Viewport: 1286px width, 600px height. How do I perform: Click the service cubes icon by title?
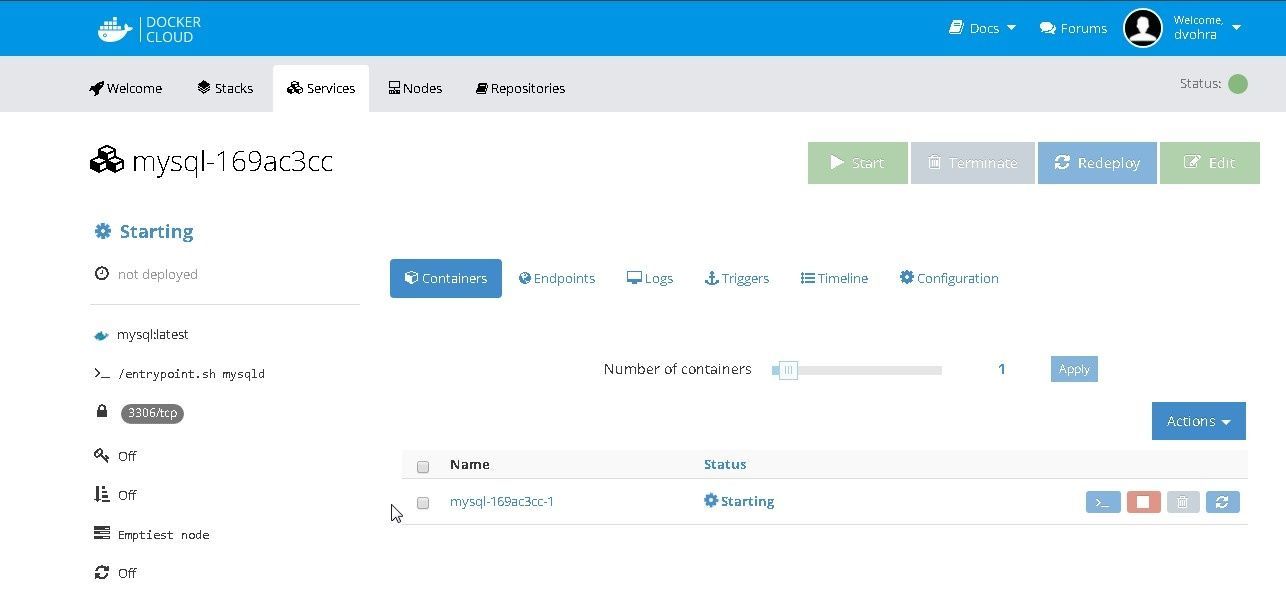coord(107,161)
